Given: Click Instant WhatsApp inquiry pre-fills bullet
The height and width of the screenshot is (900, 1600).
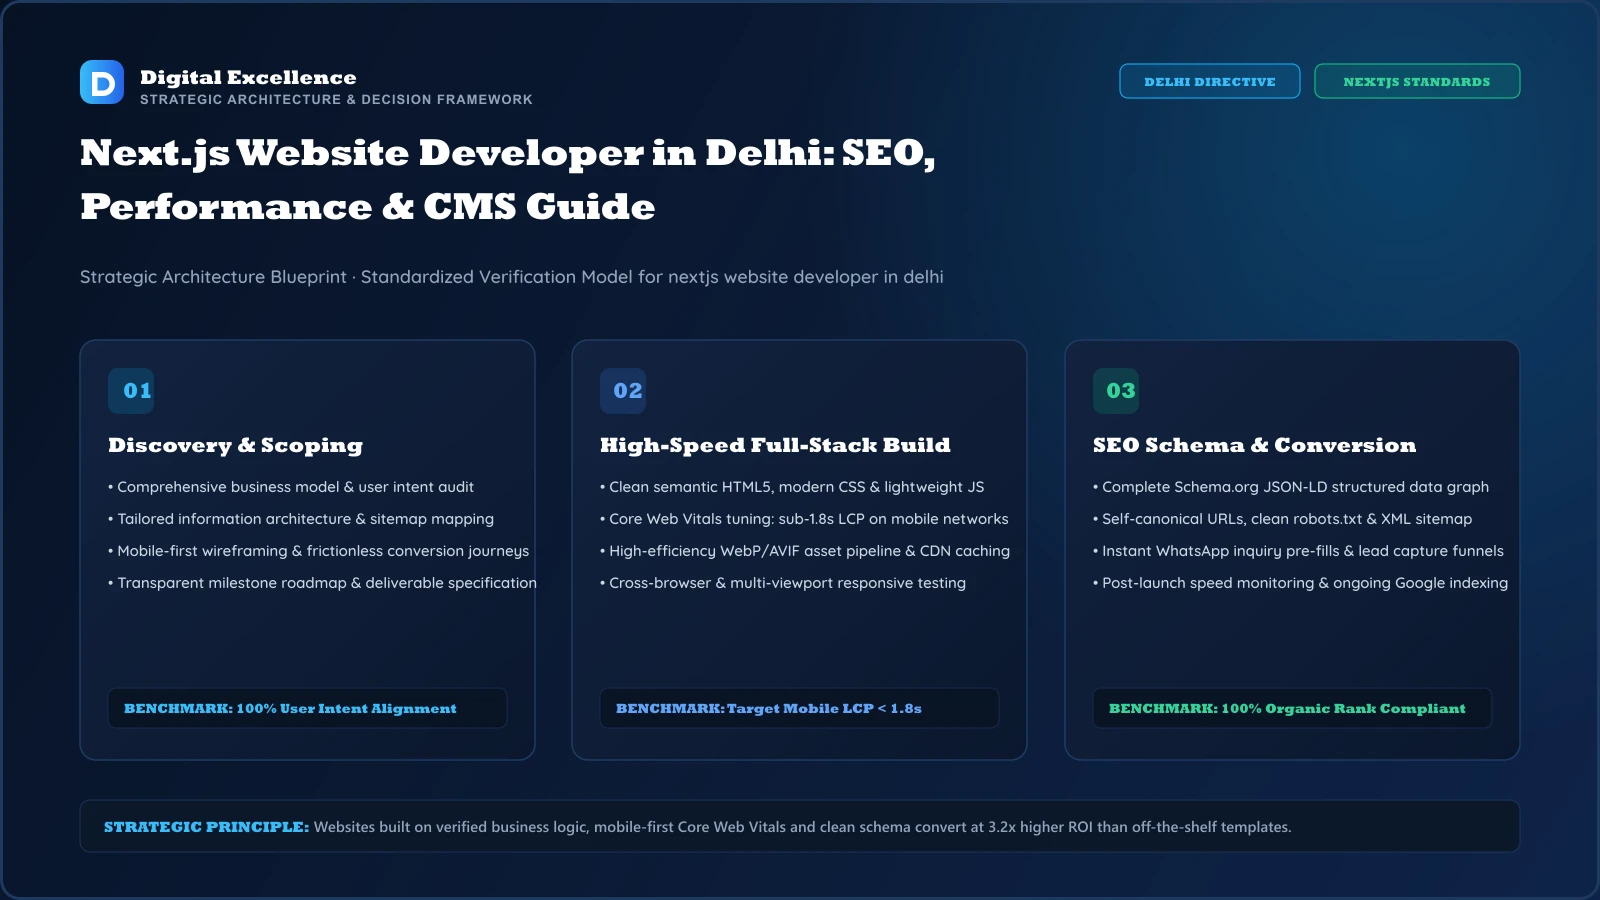Looking at the screenshot, I should (x=1298, y=551).
